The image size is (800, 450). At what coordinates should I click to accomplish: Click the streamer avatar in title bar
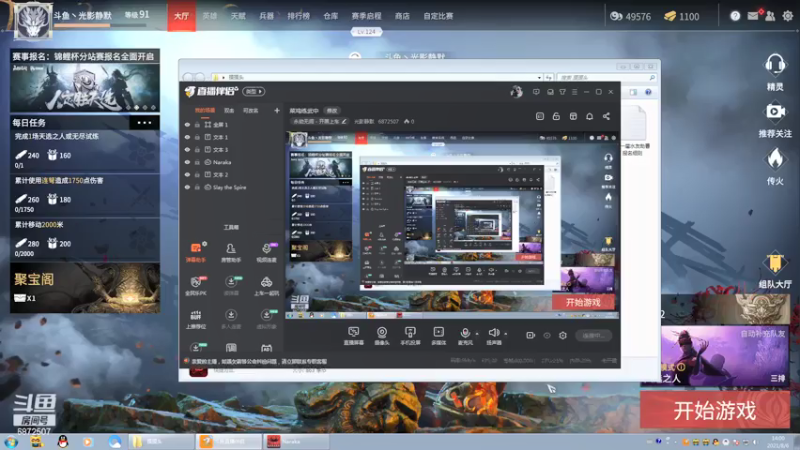pos(516,92)
